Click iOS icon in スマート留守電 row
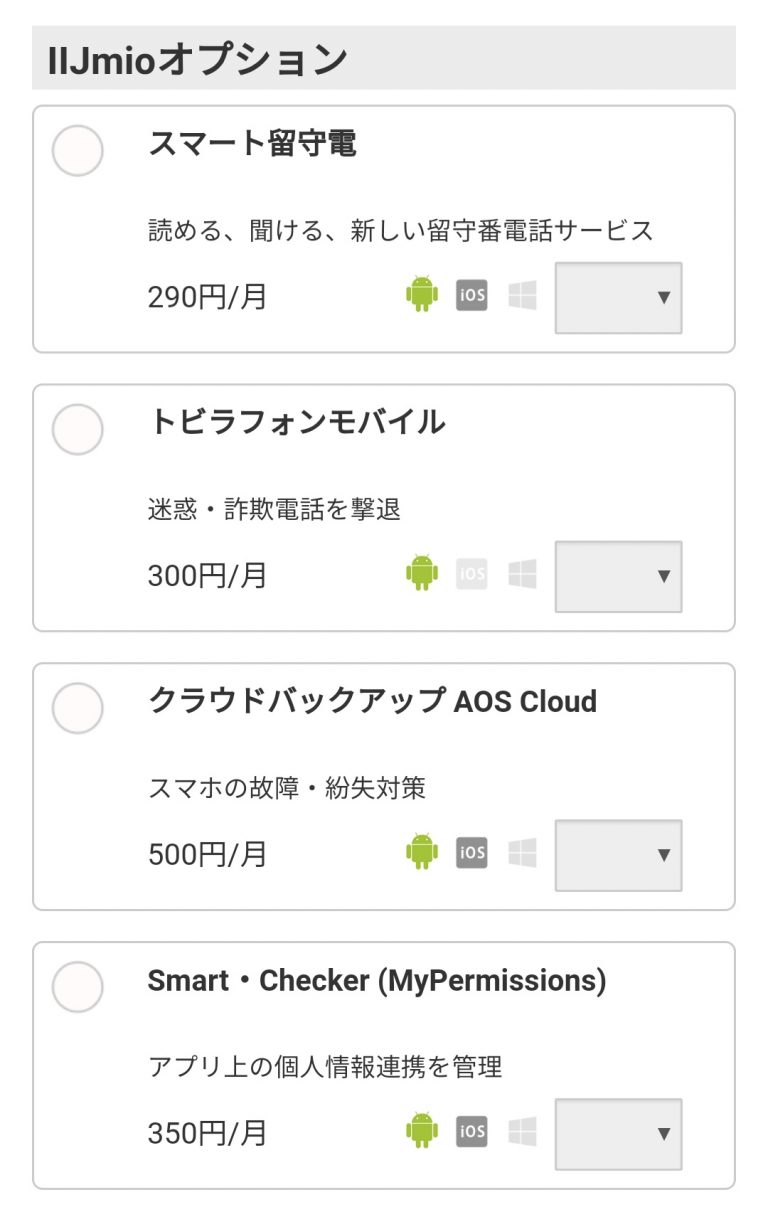This screenshot has height=1207, width=768. click(x=472, y=295)
